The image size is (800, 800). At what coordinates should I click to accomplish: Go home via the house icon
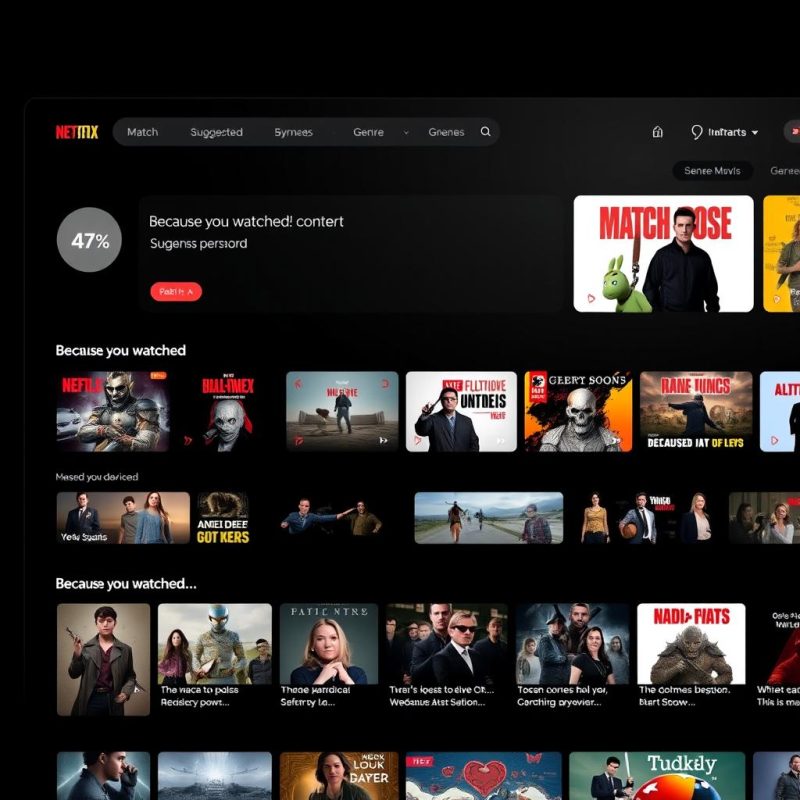tap(657, 131)
